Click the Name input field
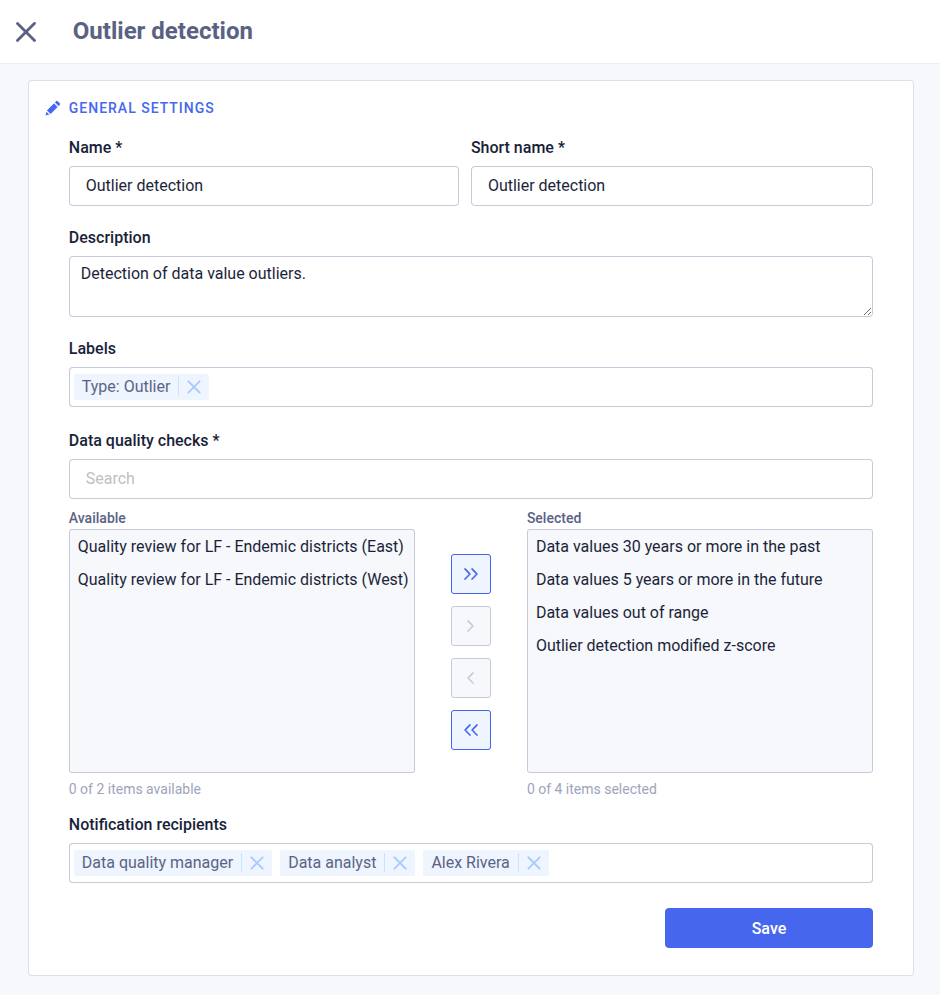Image resolution: width=940 pixels, height=995 pixels. (264, 186)
